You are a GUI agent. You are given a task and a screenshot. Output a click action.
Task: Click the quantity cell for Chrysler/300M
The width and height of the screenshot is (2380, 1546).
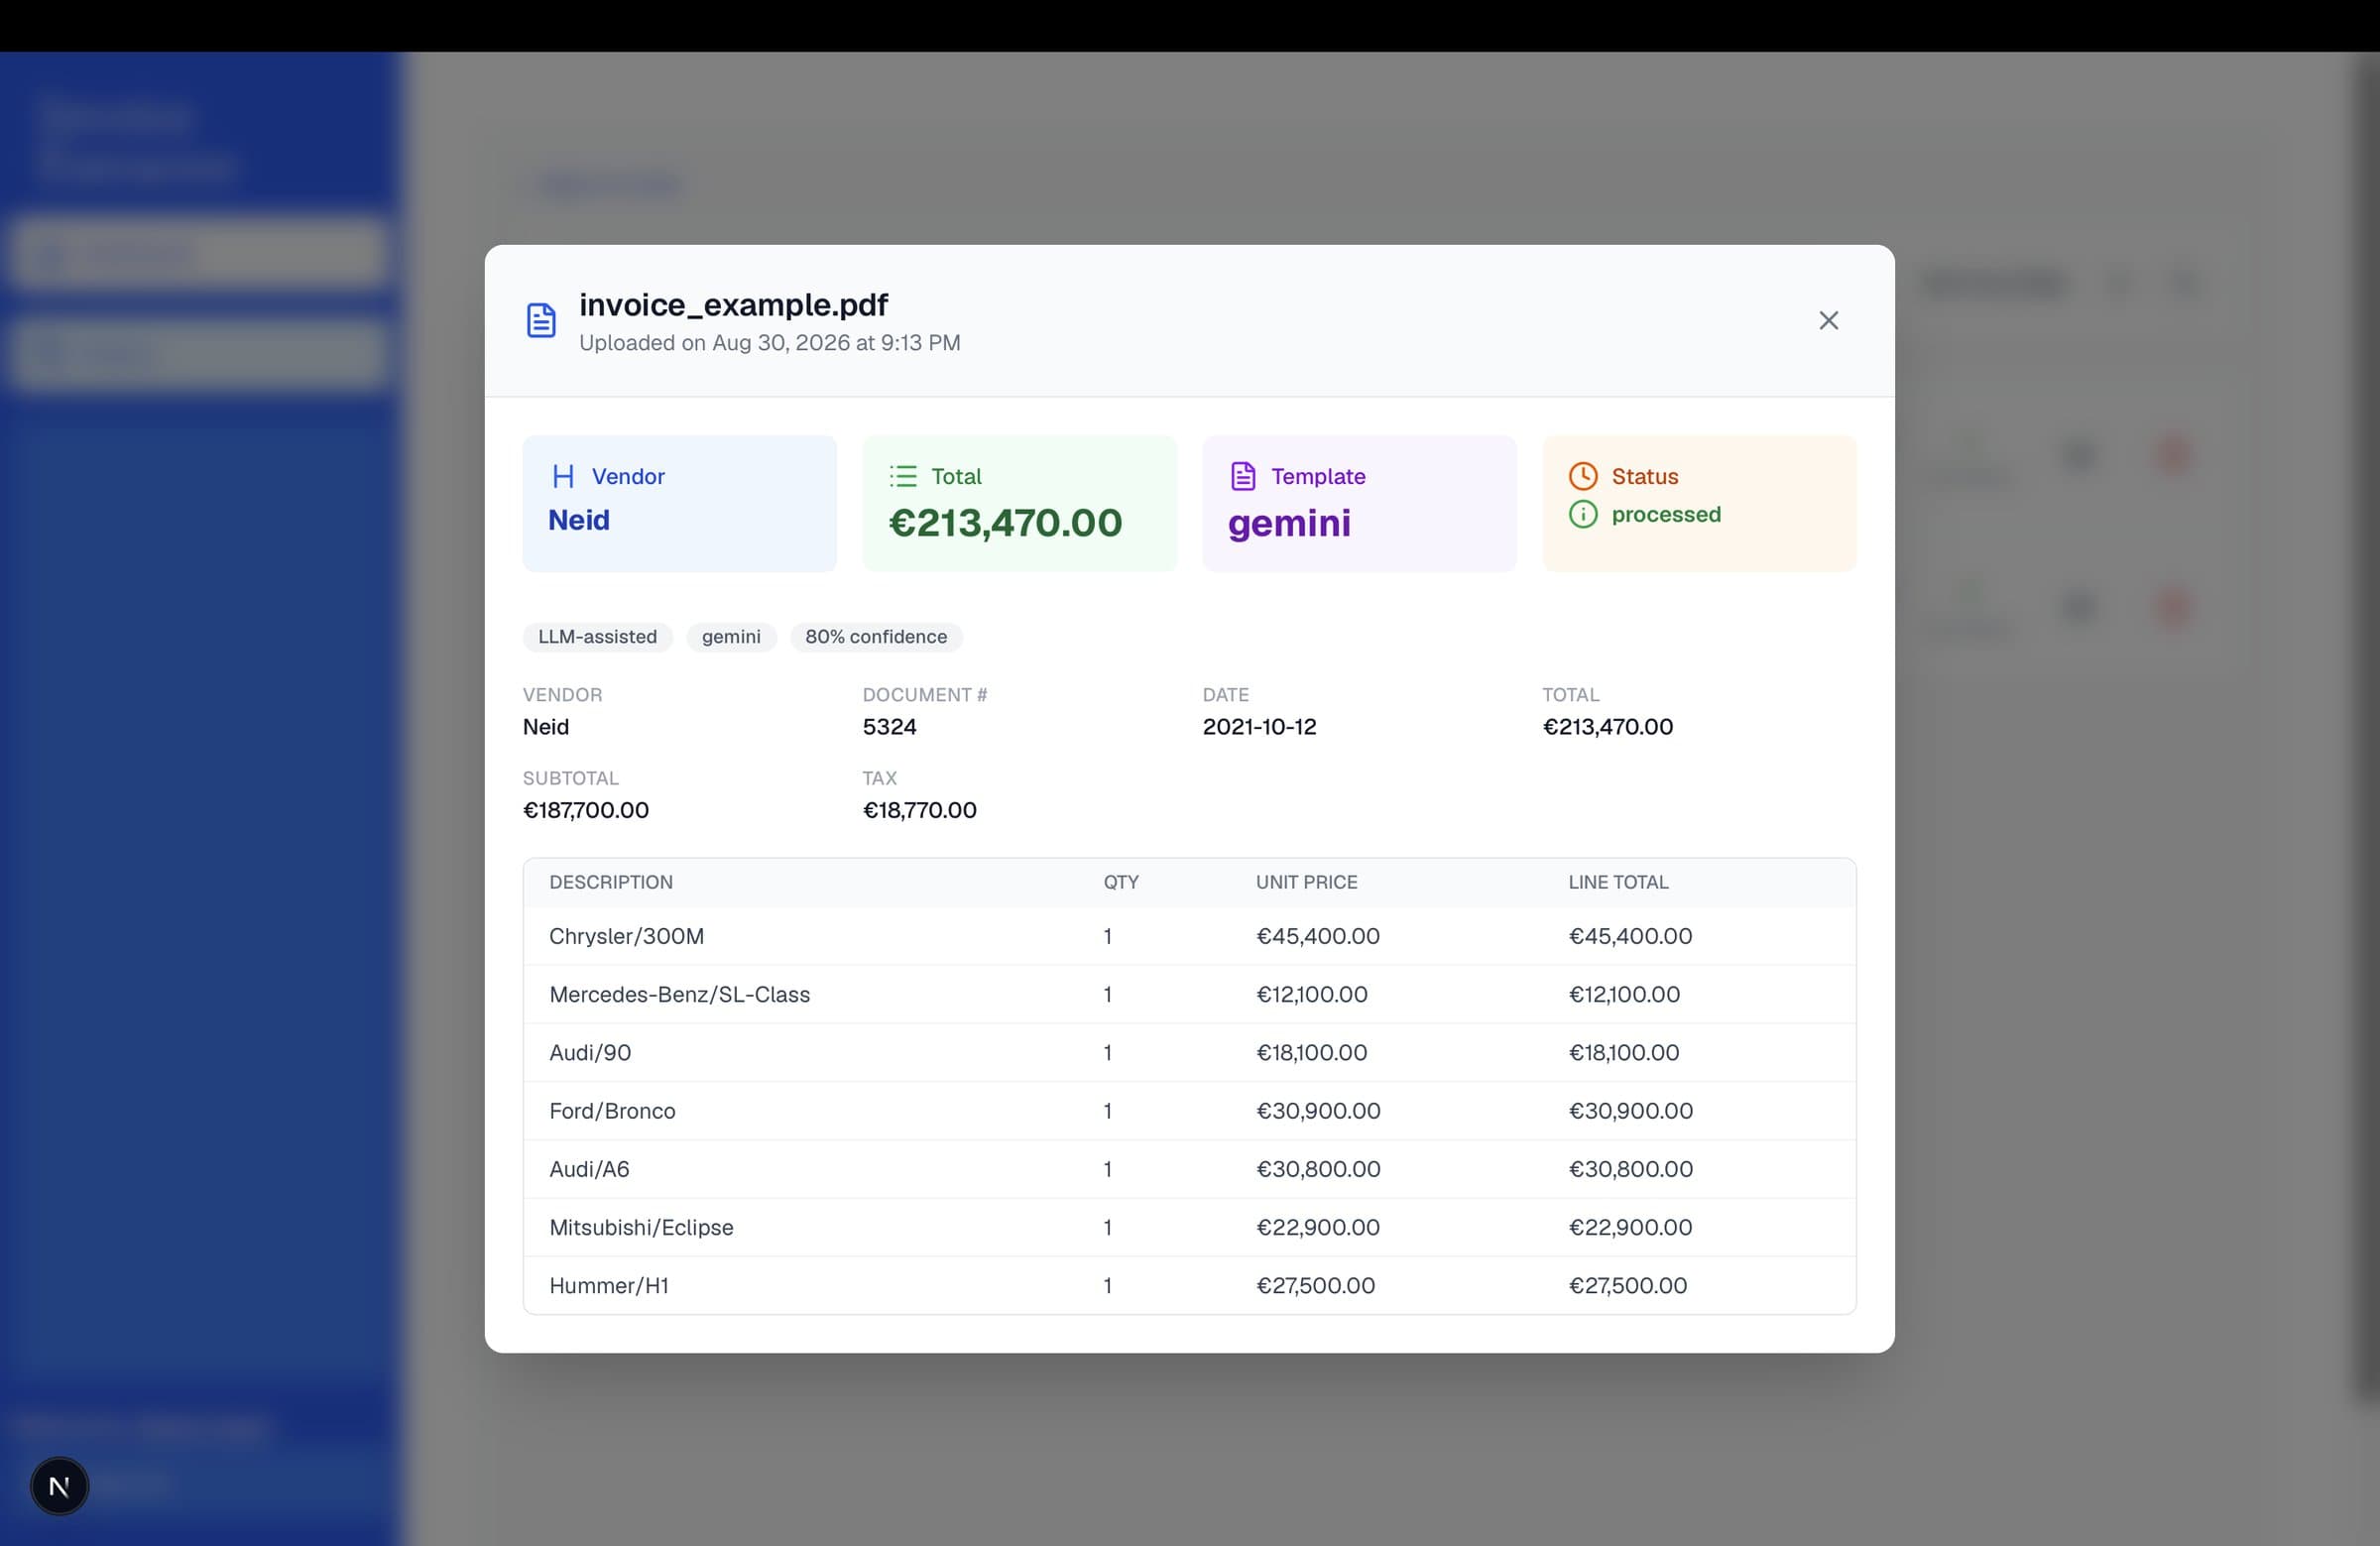pyautogui.click(x=1108, y=936)
